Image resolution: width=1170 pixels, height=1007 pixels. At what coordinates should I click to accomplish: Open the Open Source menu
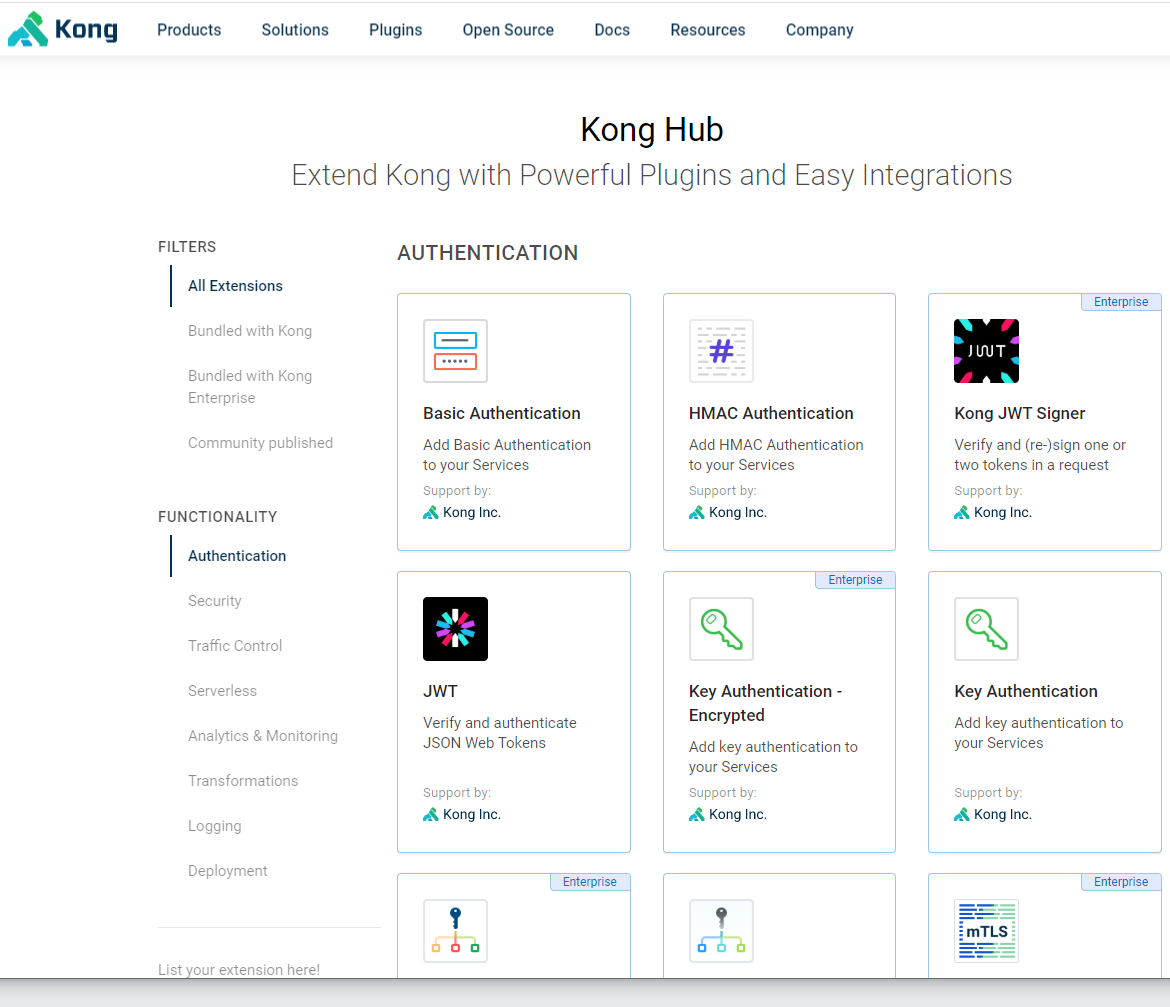pyautogui.click(x=508, y=30)
